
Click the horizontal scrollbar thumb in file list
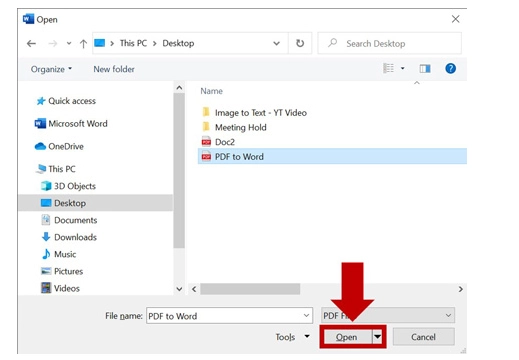click(250, 289)
